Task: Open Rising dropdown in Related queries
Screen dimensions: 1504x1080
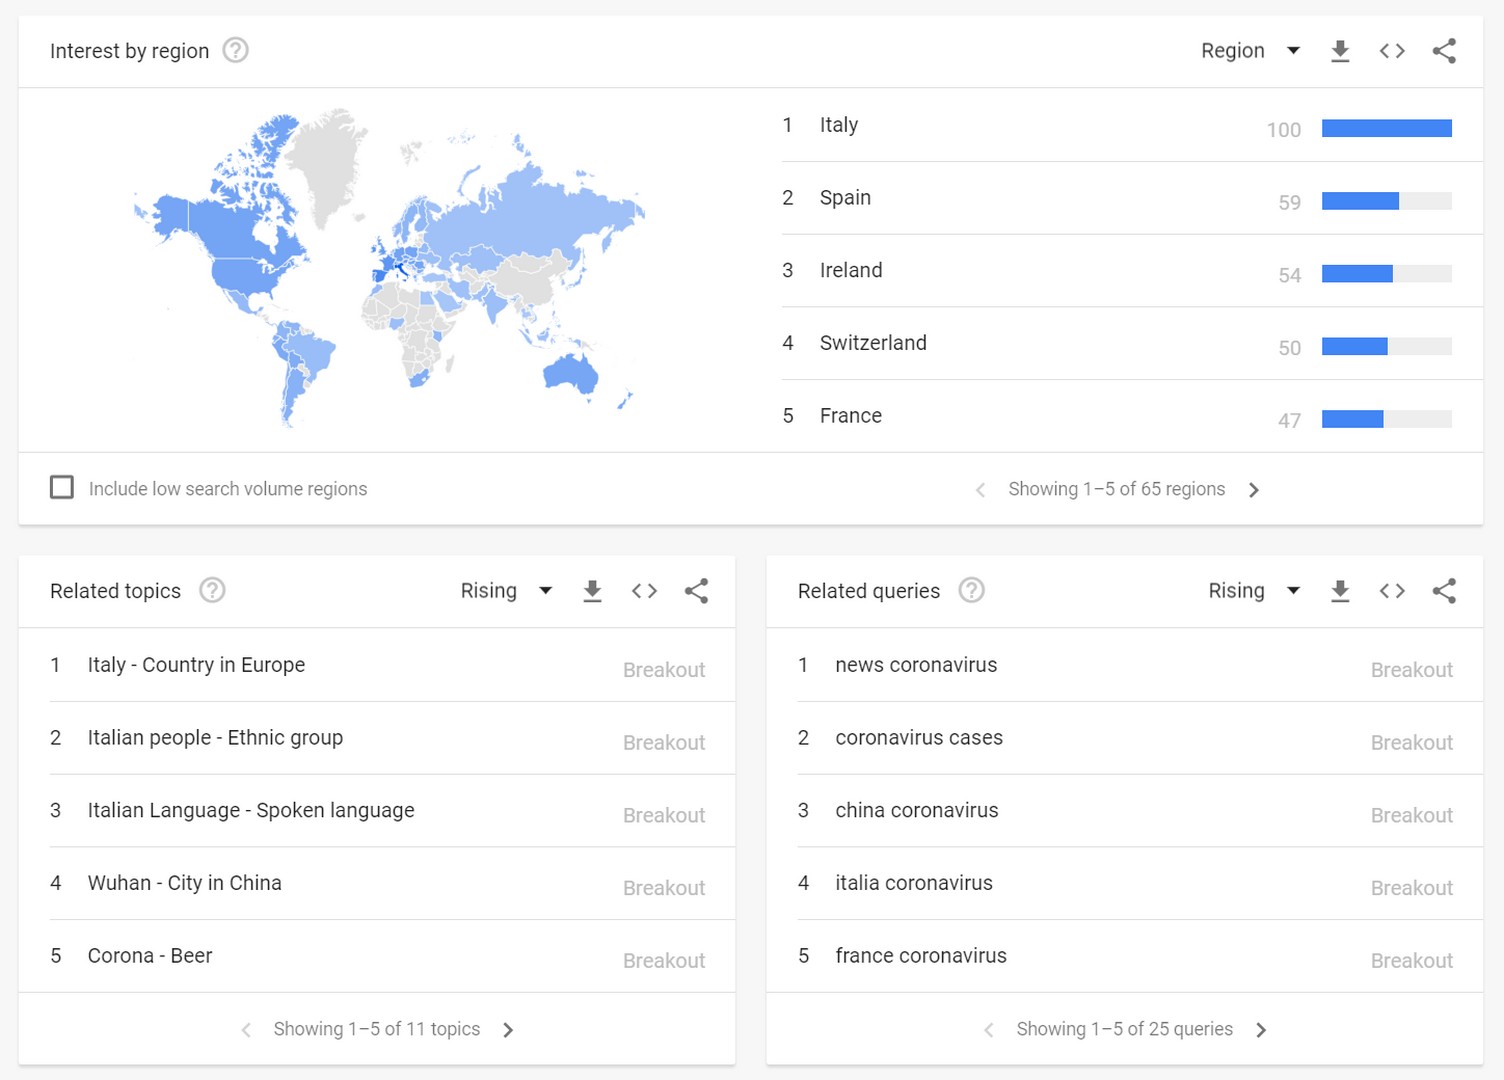Action: tap(1254, 591)
